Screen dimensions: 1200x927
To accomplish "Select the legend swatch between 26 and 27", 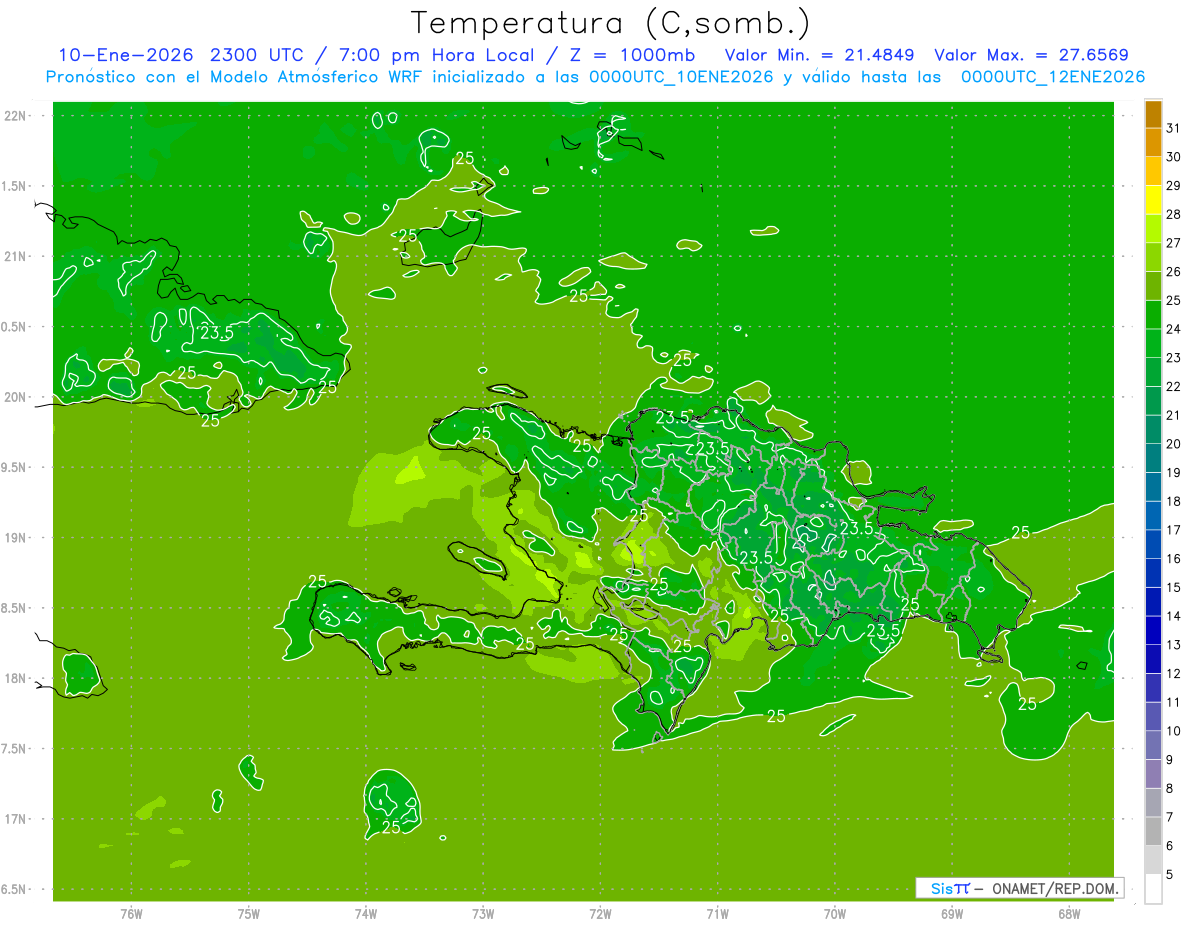I will click(1153, 257).
